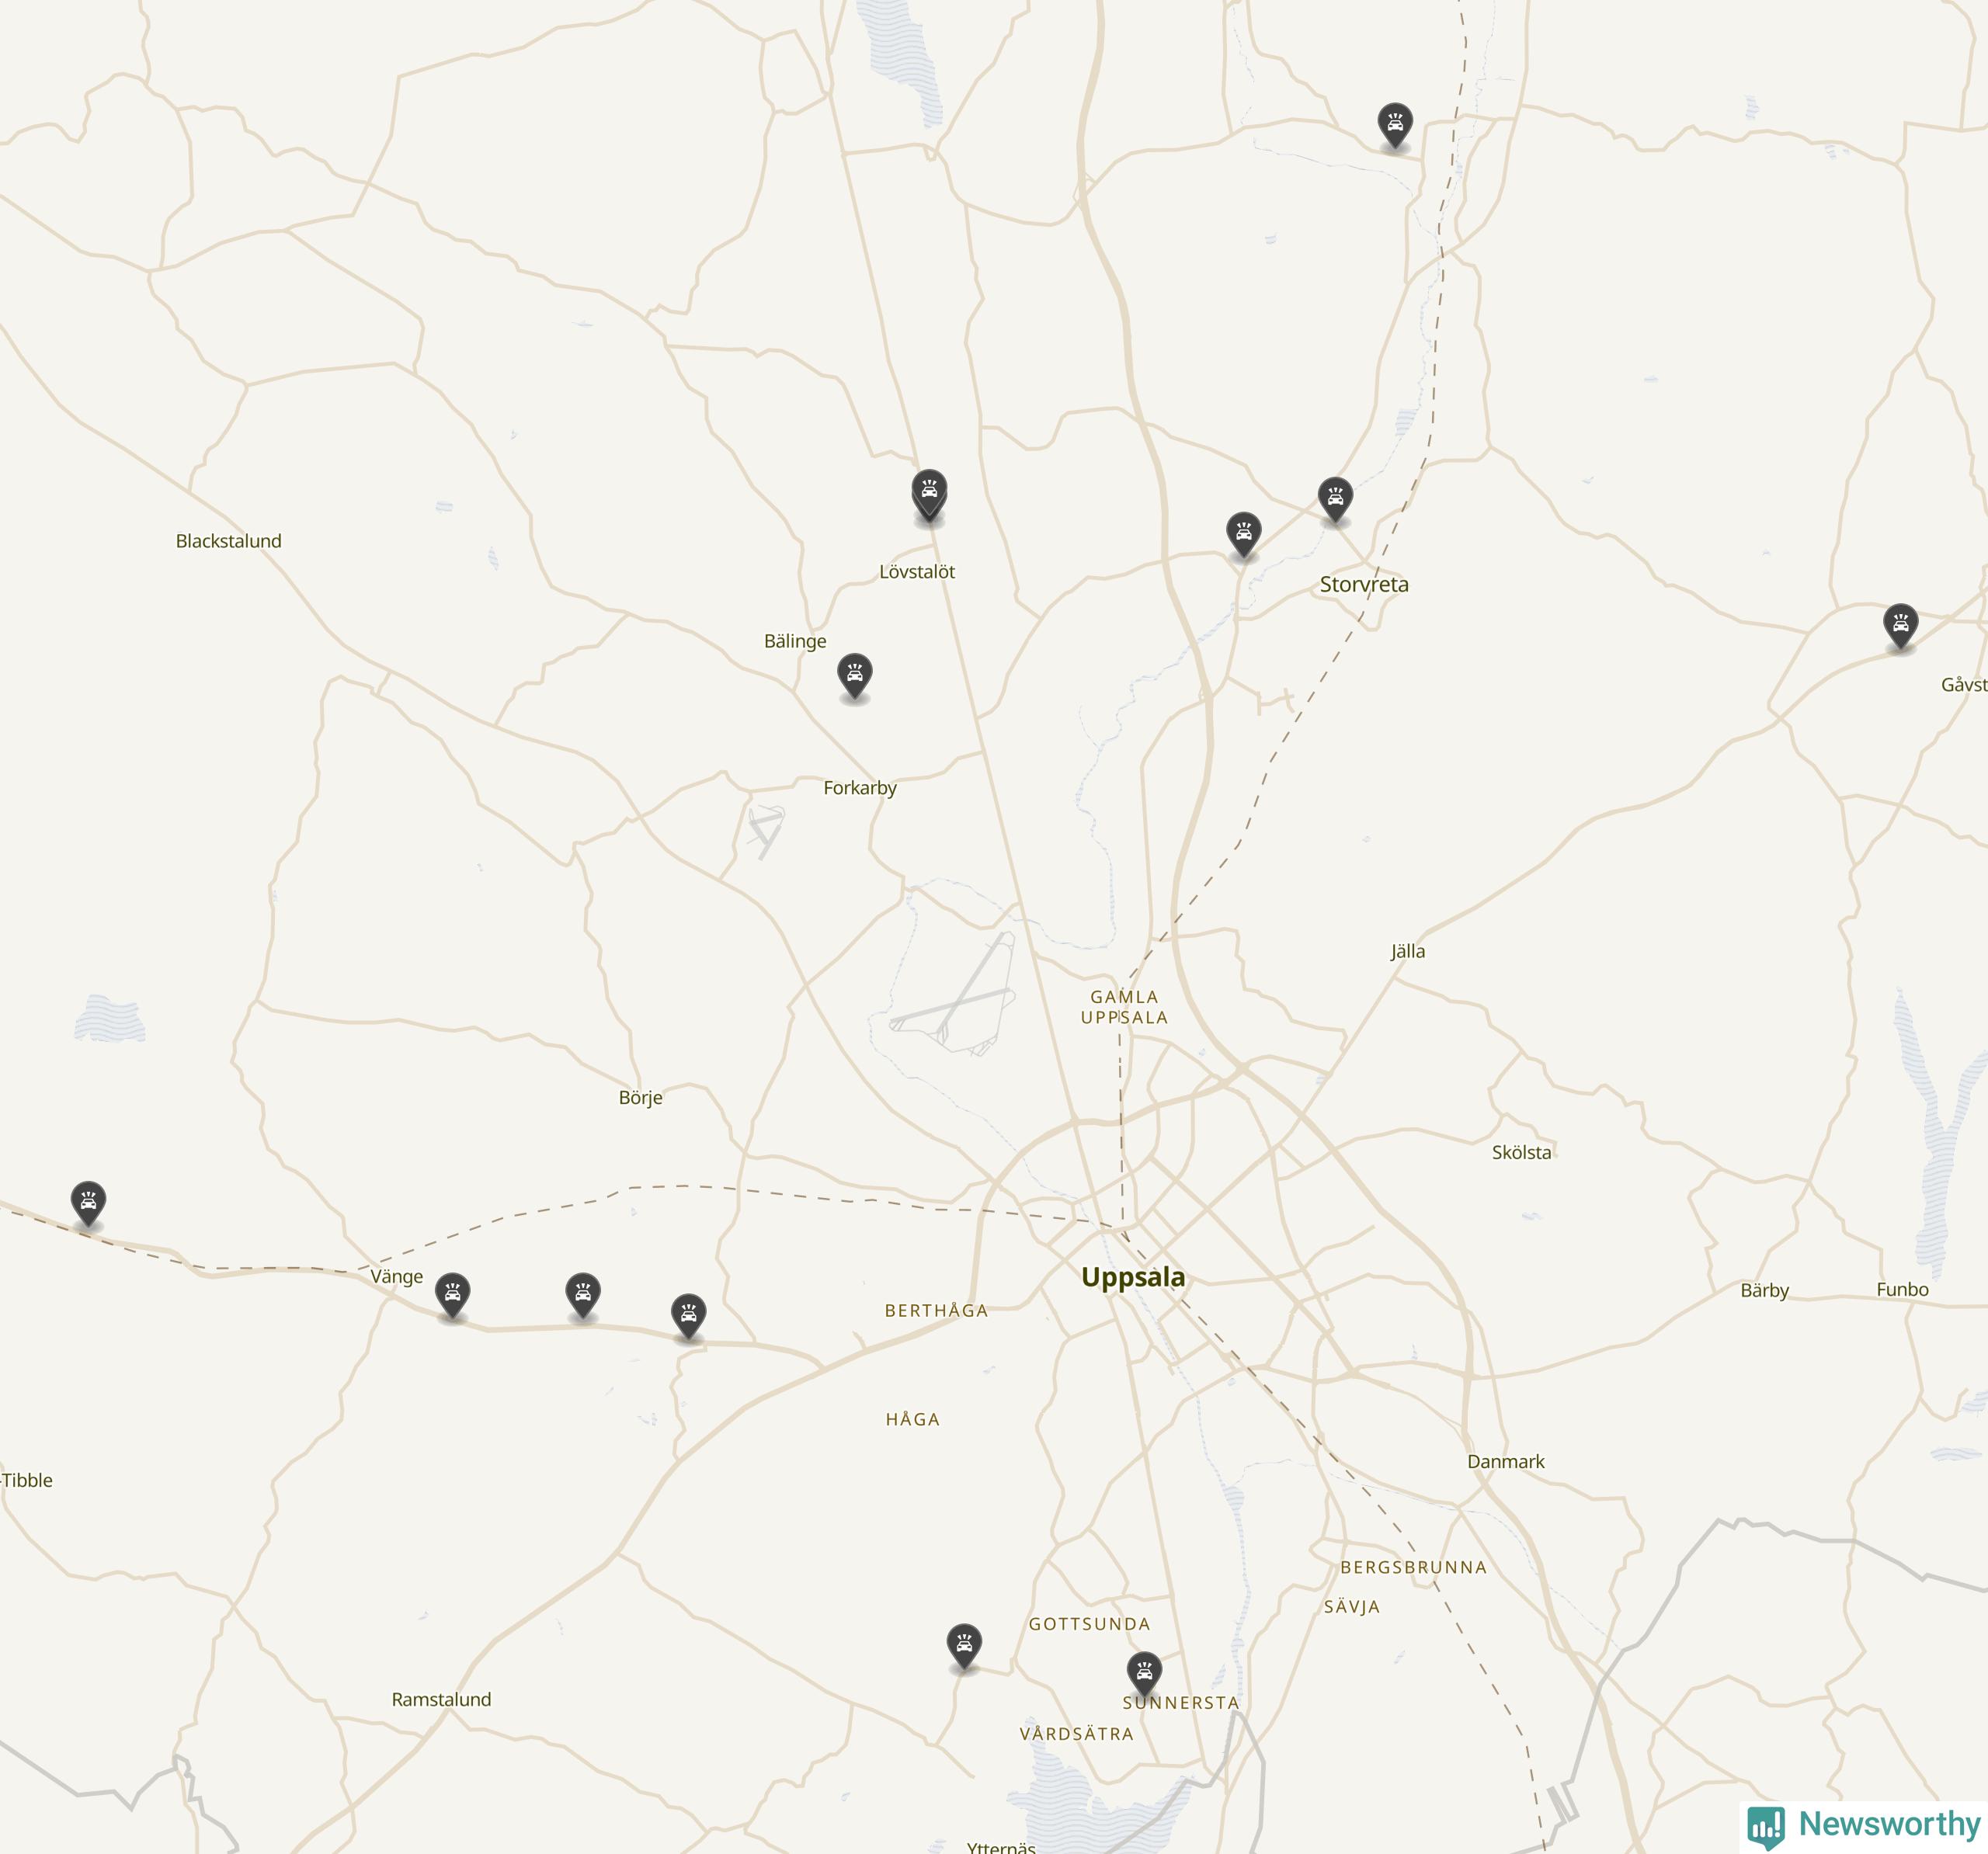Select the Gamla Uppsala map label
Viewport: 1988px width, 1854px height.
[x=1124, y=1007]
